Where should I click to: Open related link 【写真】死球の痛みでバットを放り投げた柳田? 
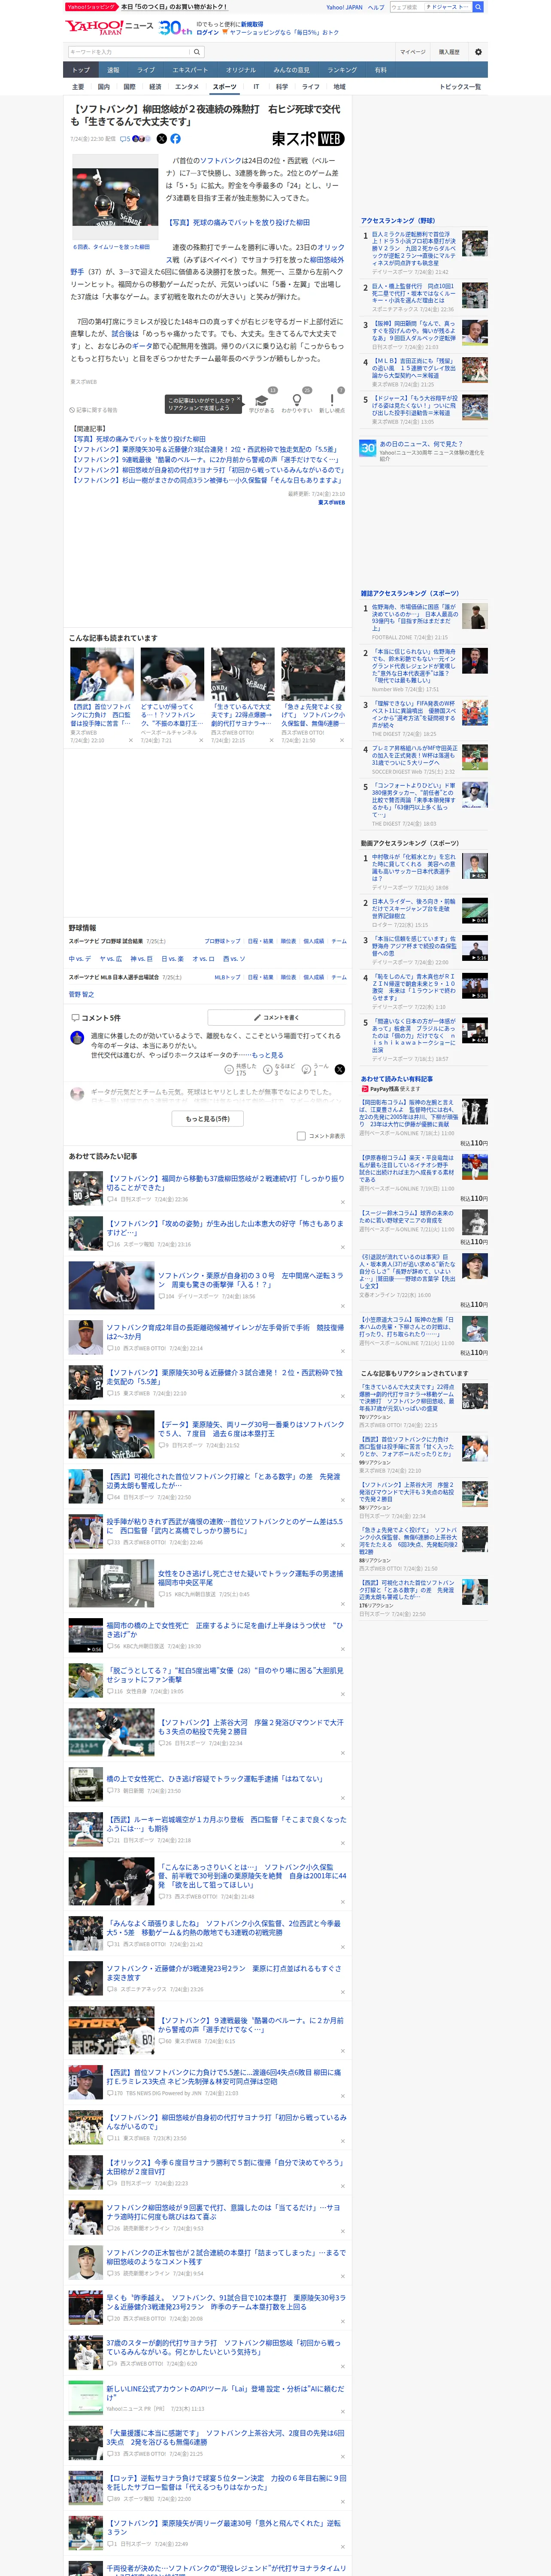[138, 439]
